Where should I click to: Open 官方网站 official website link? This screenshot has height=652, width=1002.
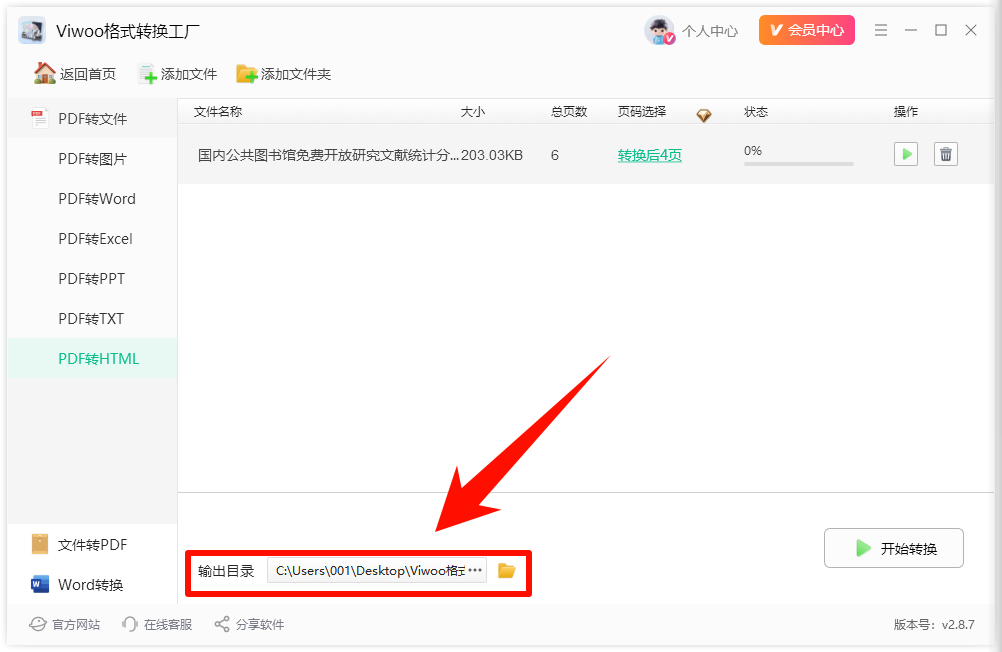65,624
